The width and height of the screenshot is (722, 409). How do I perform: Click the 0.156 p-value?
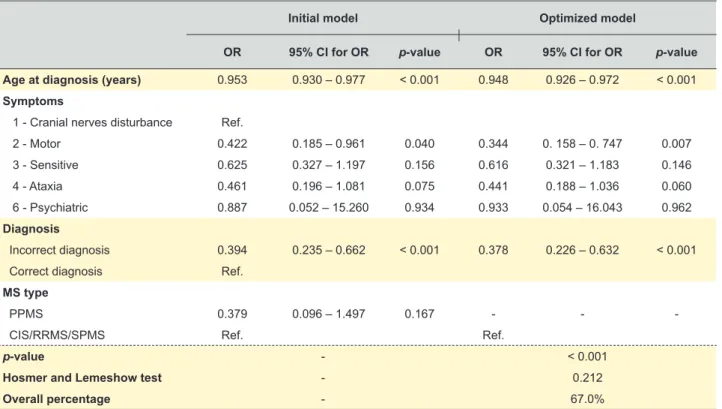click(419, 165)
